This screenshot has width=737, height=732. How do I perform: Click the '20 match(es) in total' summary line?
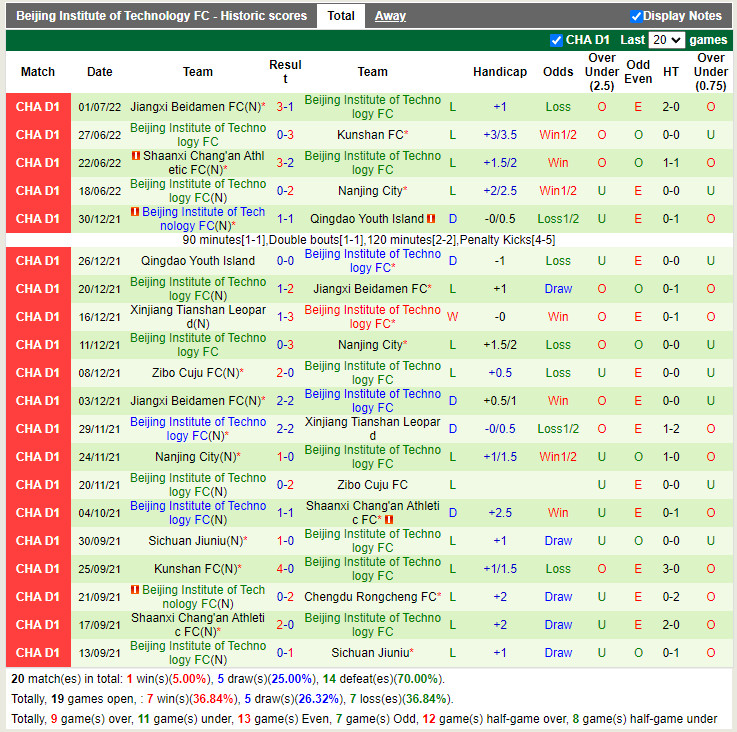[228, 679]
